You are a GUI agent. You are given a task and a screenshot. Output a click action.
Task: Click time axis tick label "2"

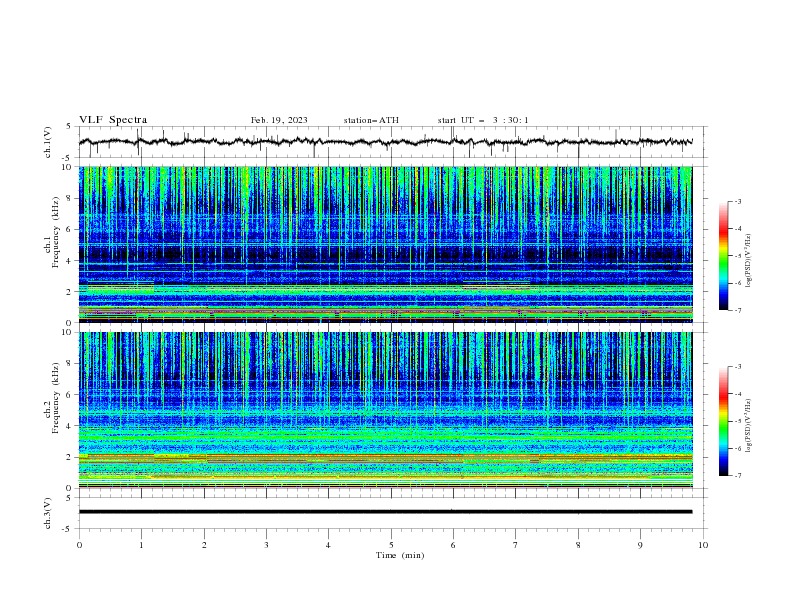[204, 545]
